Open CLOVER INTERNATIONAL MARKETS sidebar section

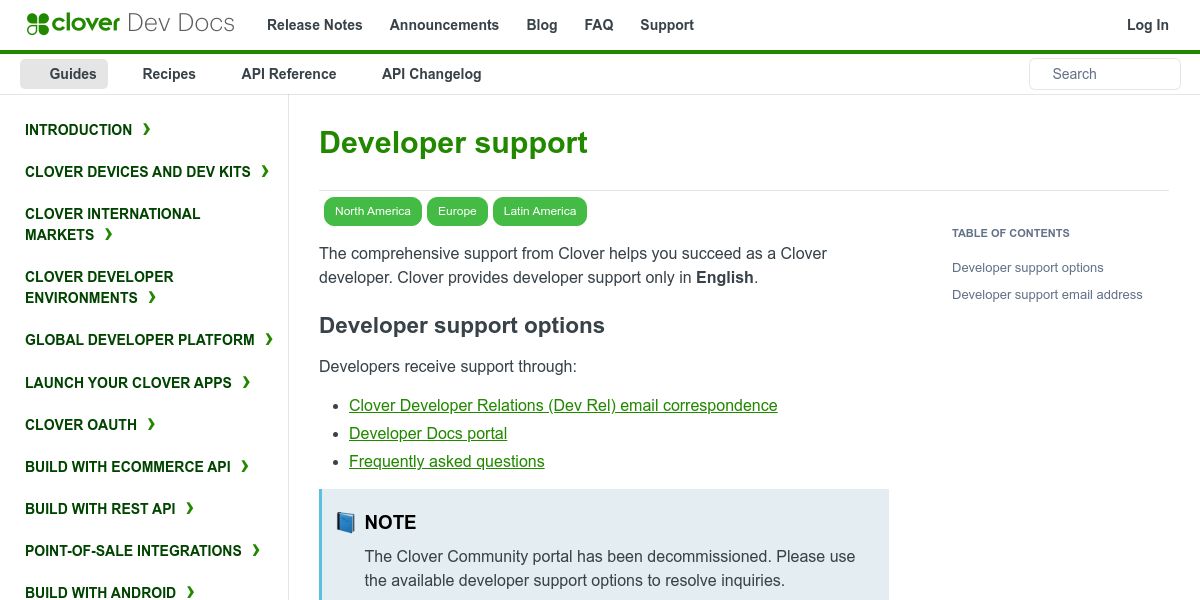113,224
